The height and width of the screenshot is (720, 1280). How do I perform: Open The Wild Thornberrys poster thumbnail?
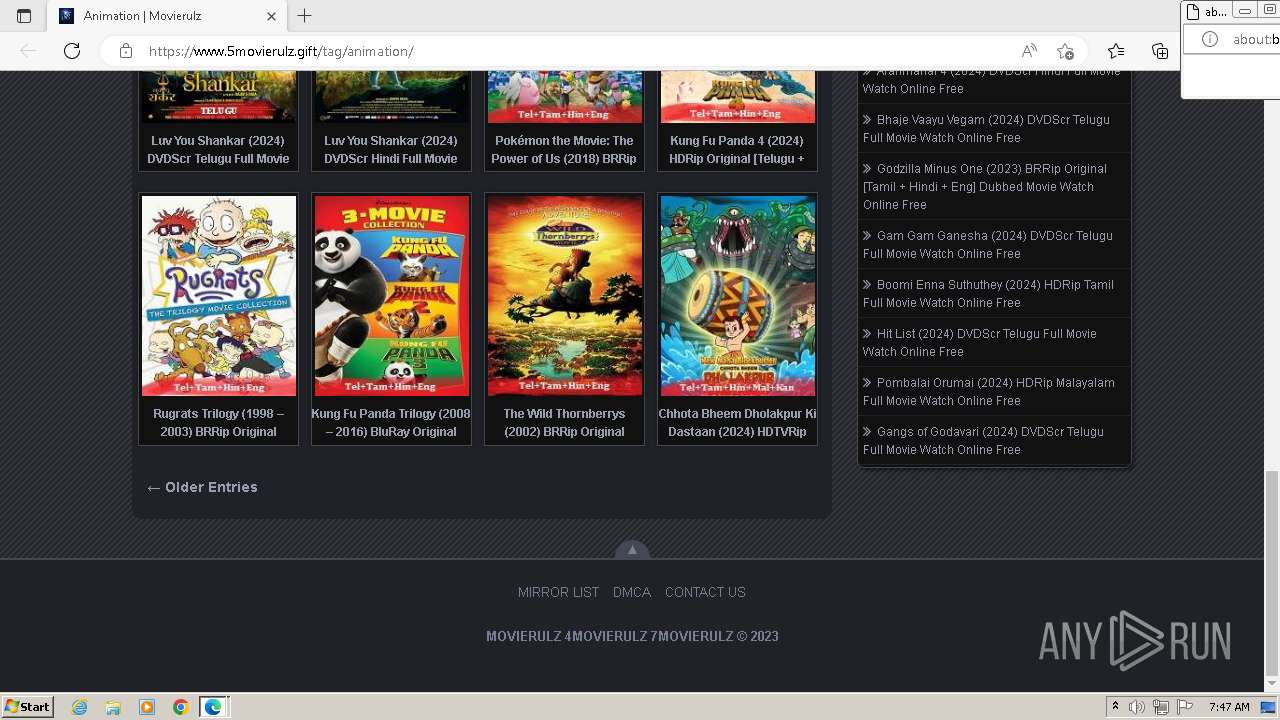tap(565, 296)
